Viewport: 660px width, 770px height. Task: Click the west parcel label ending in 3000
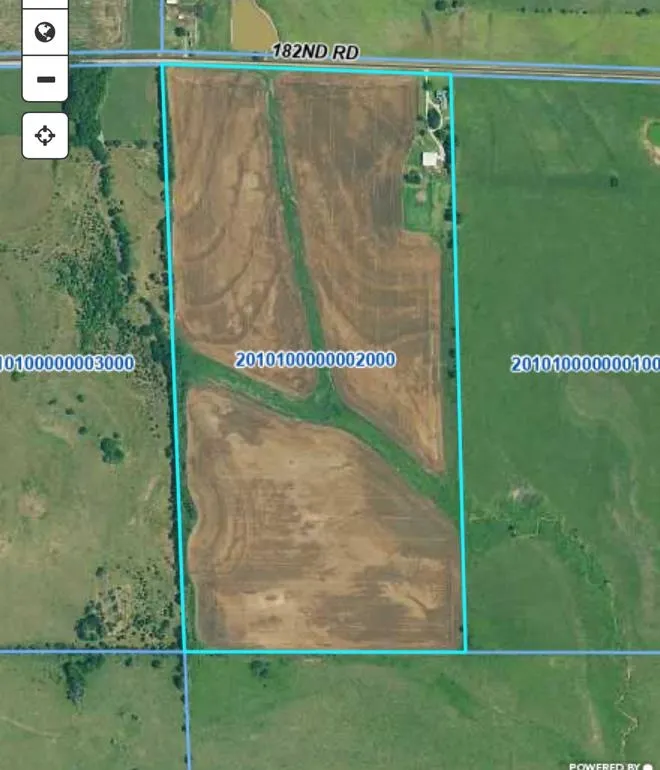tap(67, 363)
